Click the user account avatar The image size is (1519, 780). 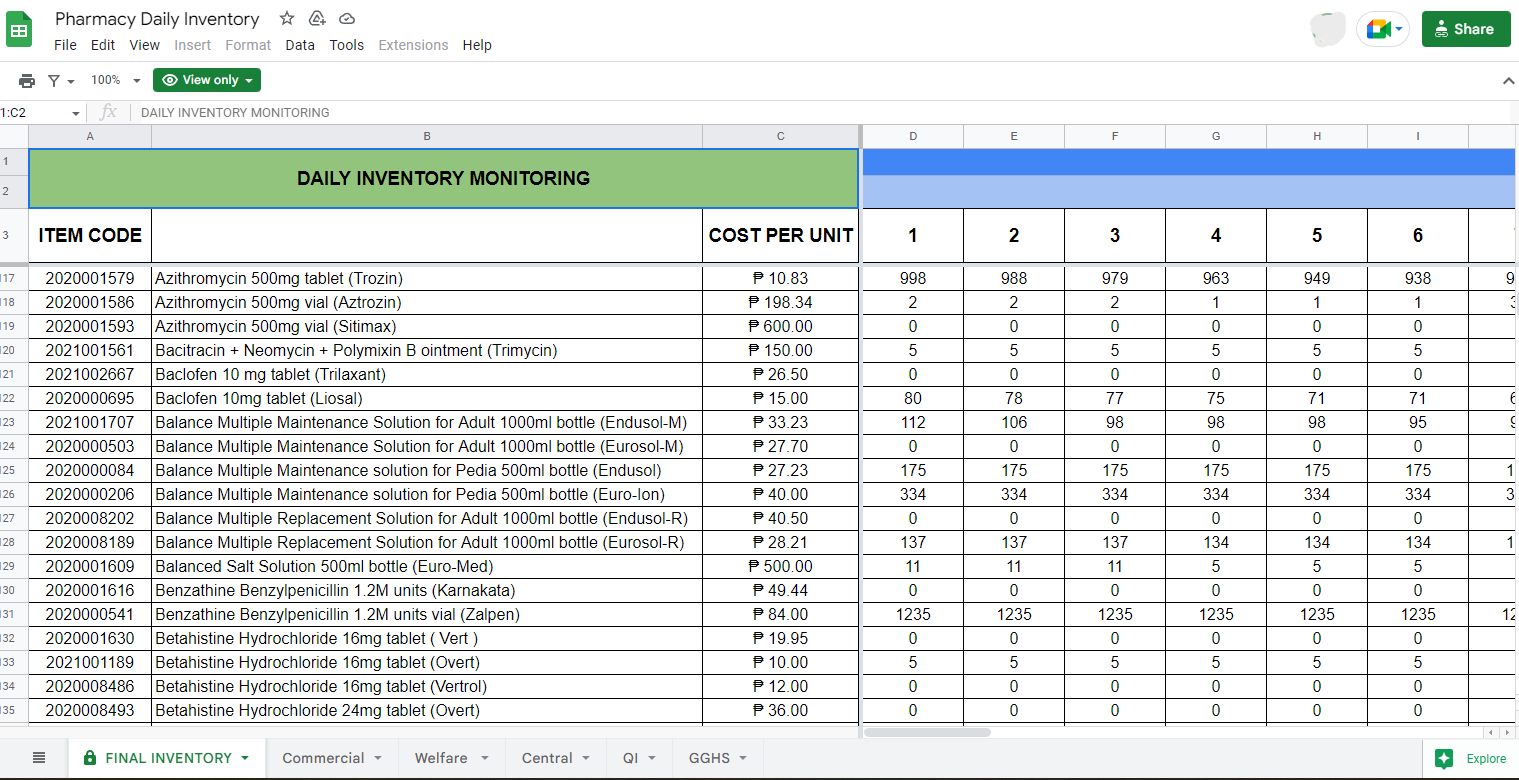(1328, 29)
